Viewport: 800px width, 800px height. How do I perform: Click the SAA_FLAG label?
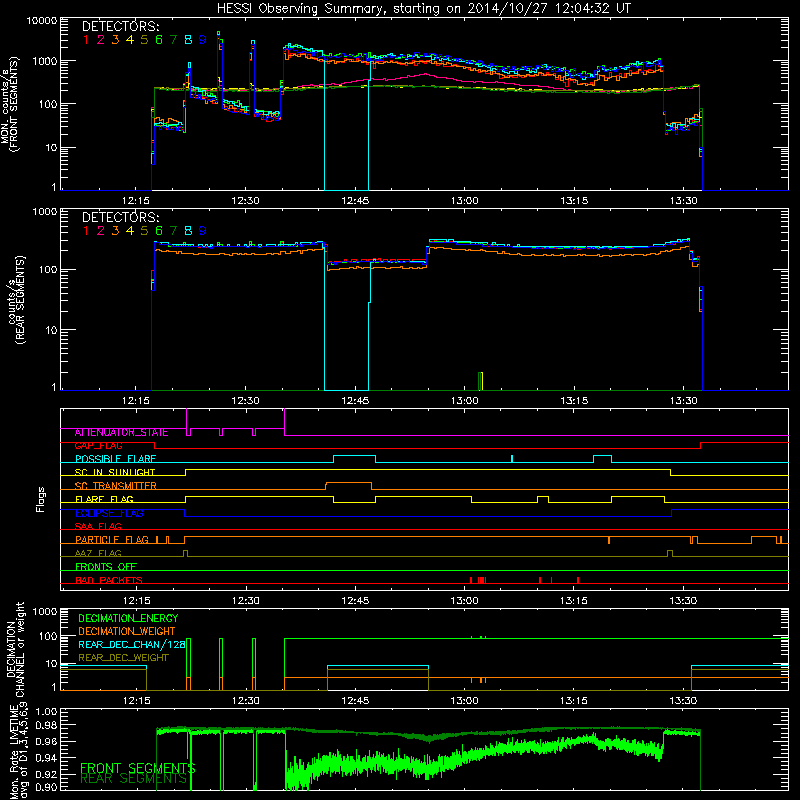(98, 526)
